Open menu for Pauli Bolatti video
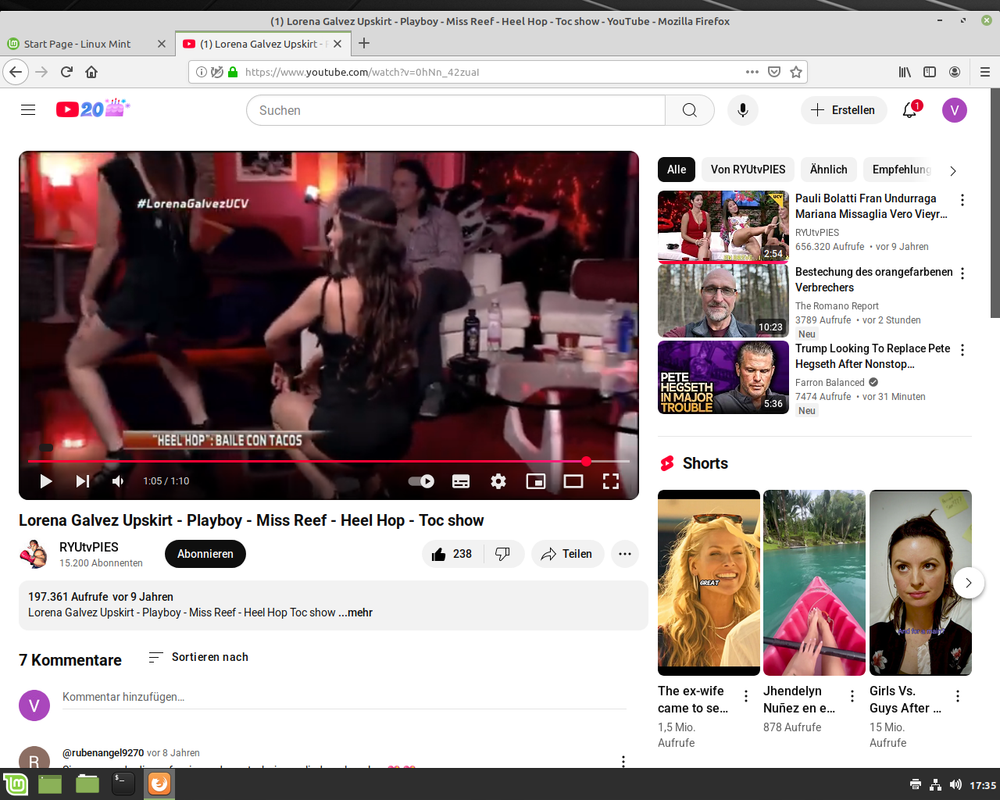 click(x=962, y=200)
